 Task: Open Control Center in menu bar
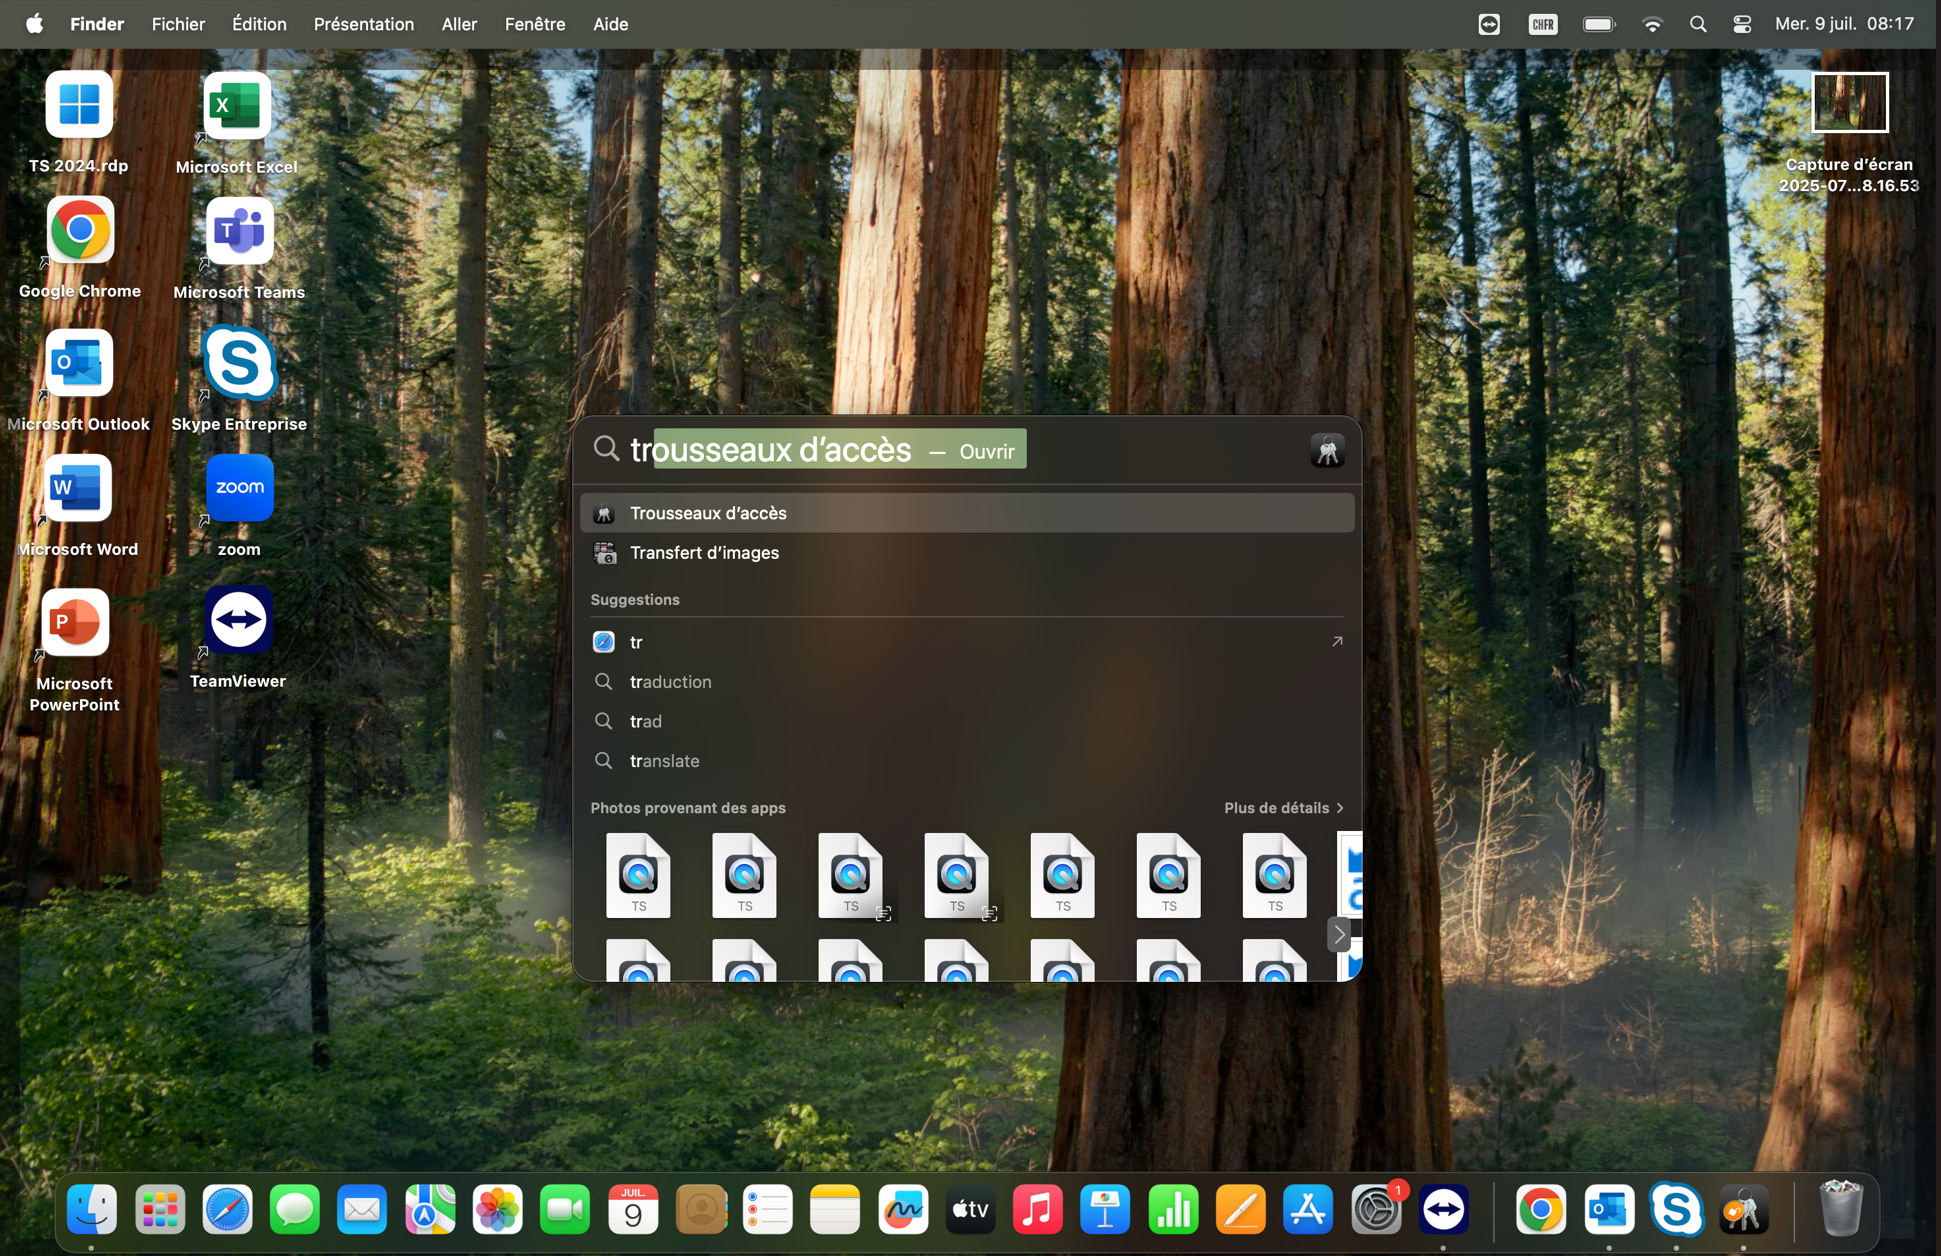click(1742, 24)
